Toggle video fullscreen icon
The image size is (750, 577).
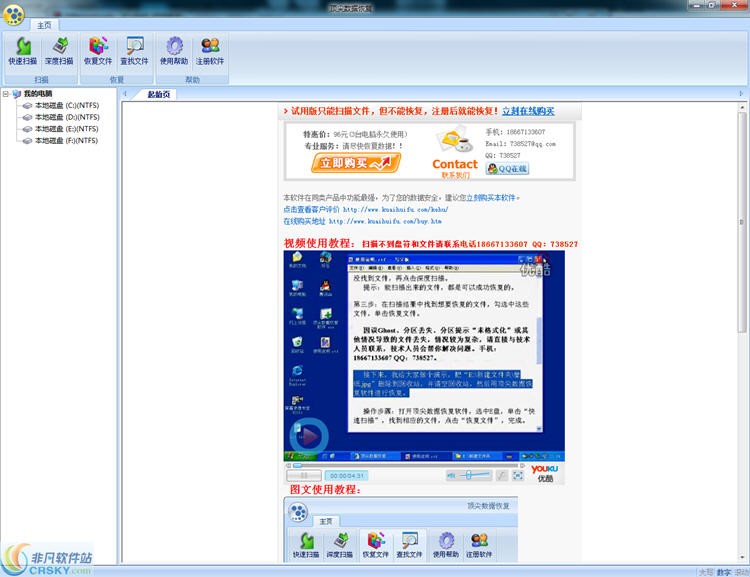[518, 476]
